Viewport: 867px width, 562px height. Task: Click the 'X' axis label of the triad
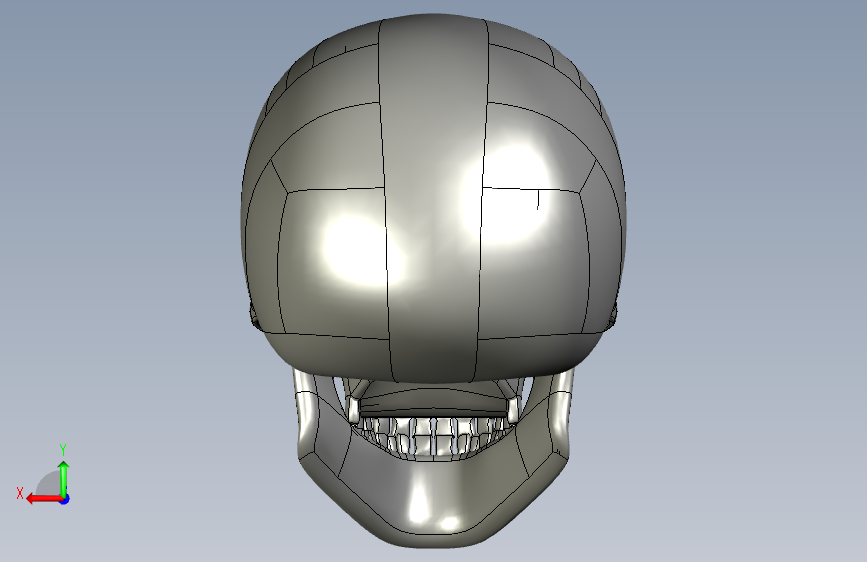20,493
